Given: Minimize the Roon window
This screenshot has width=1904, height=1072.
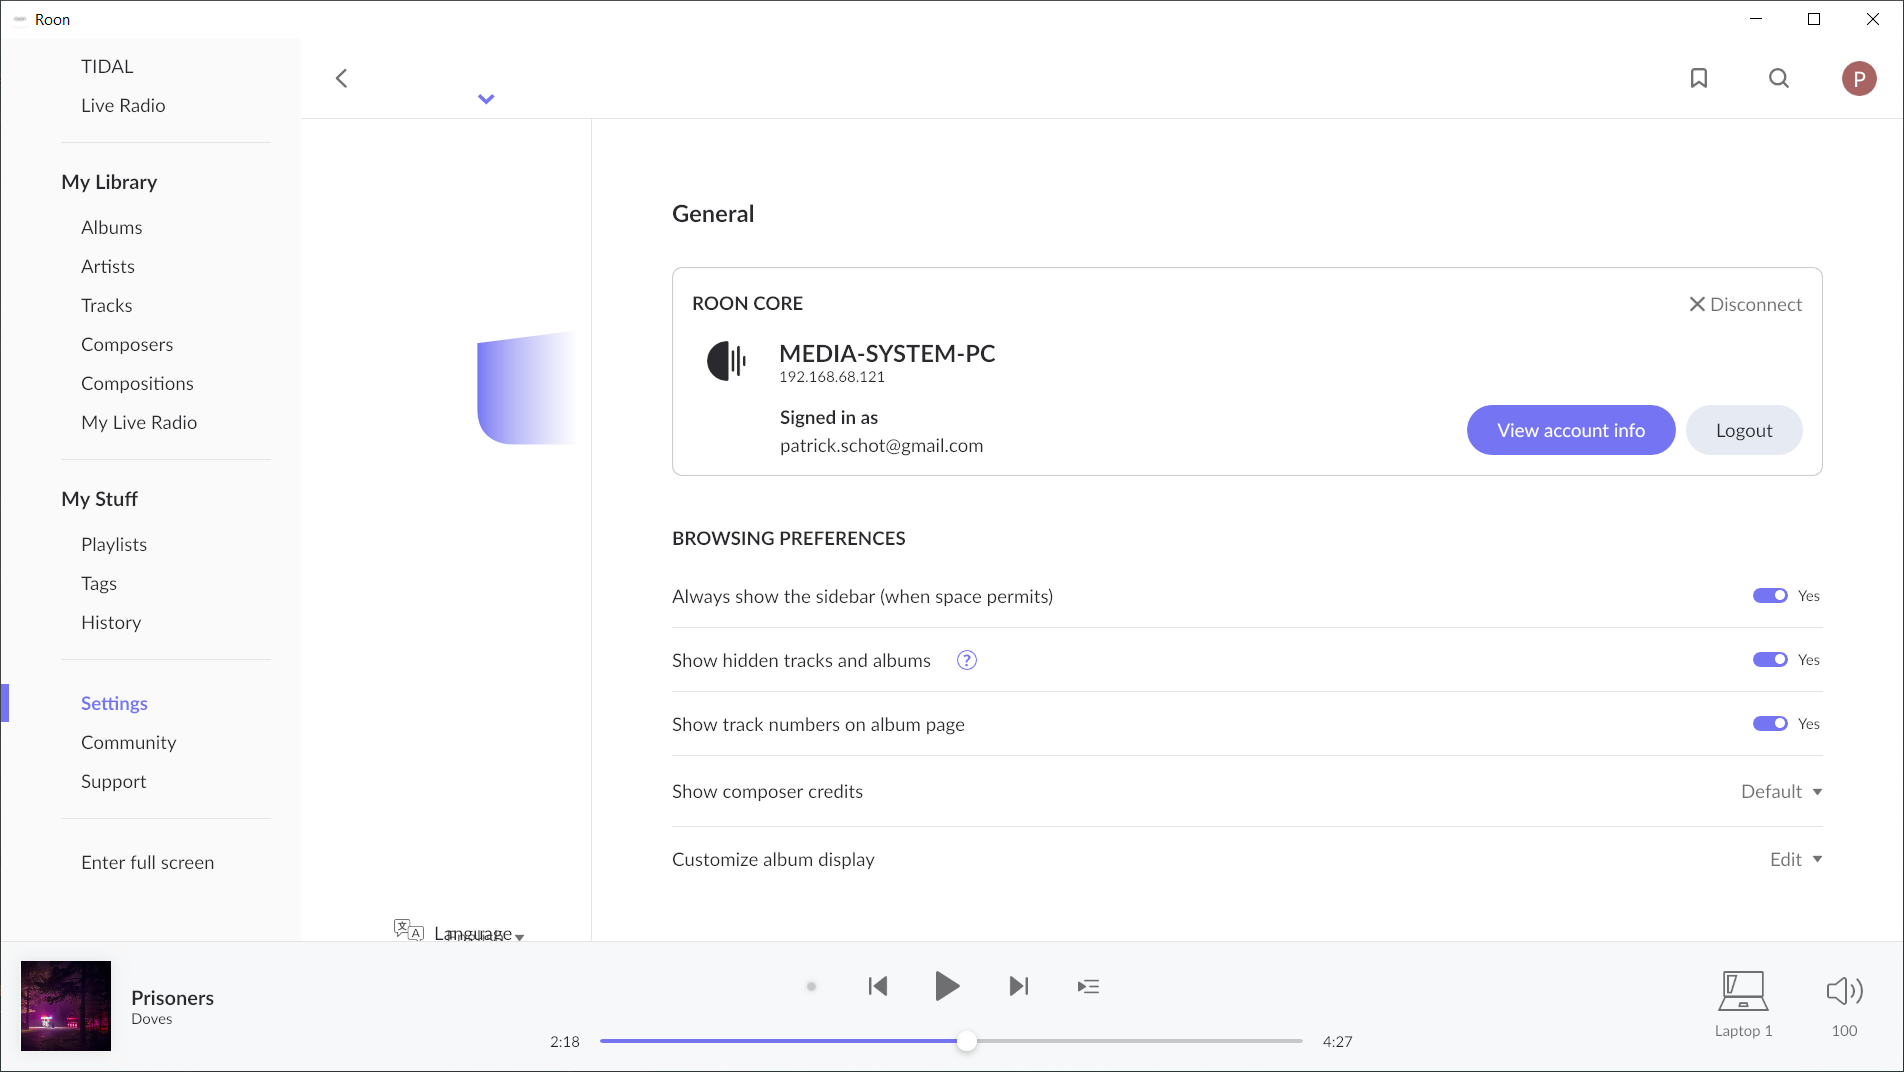Looking at the screenshot, I should (x=1756, y=19).
